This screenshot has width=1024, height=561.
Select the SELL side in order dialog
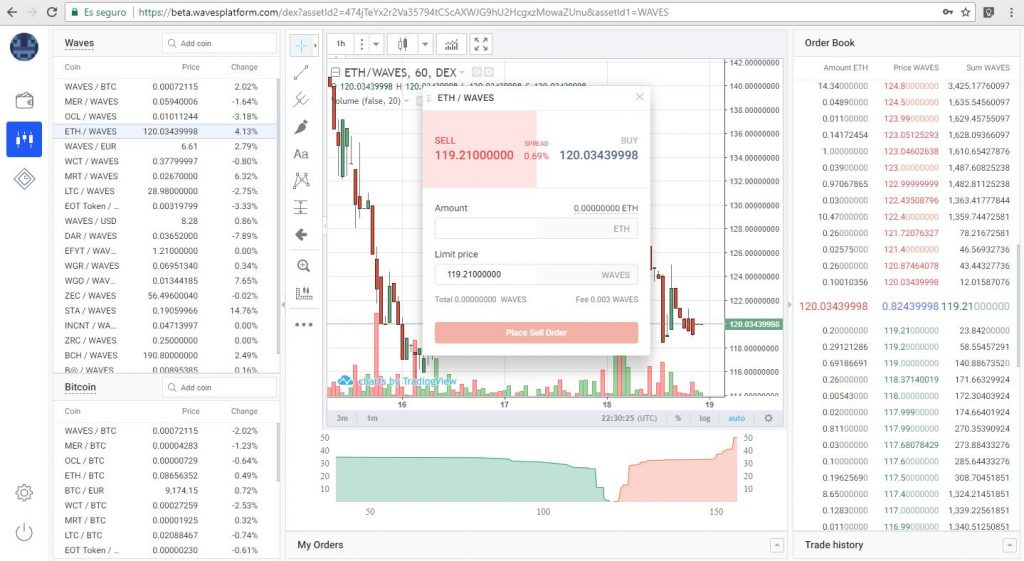pyautogui.click(x=480, y=150)
